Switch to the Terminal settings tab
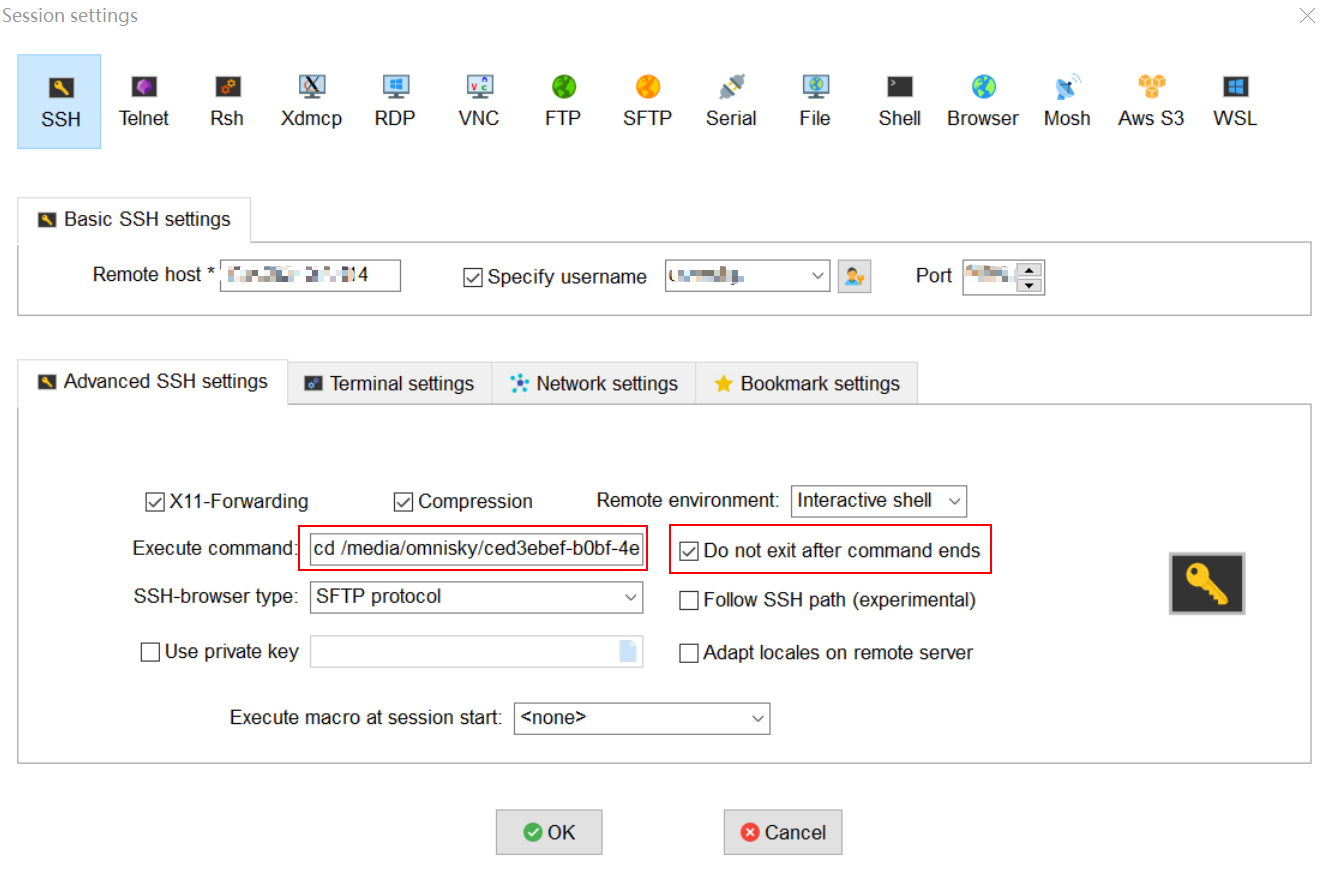The image size is (1322, 884). tap(389, 382)
